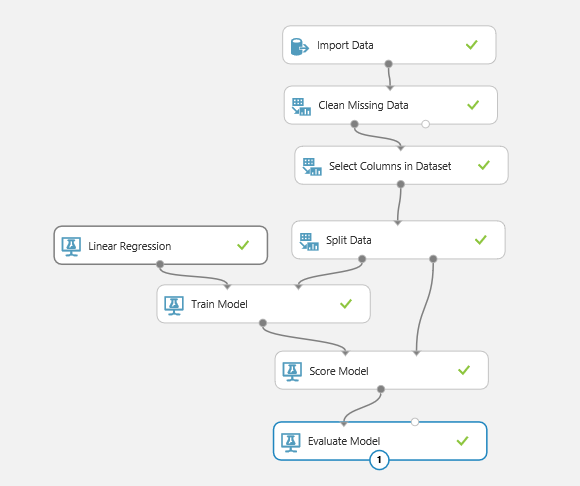
Task: Click the green checkmark on Train Model
Action: [x=346, y=304]
